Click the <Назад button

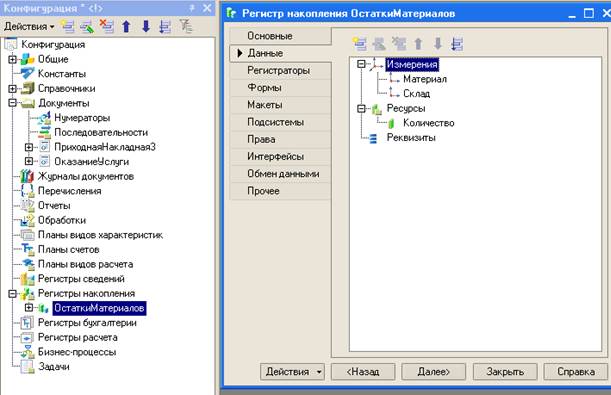(x=363, y=372)
